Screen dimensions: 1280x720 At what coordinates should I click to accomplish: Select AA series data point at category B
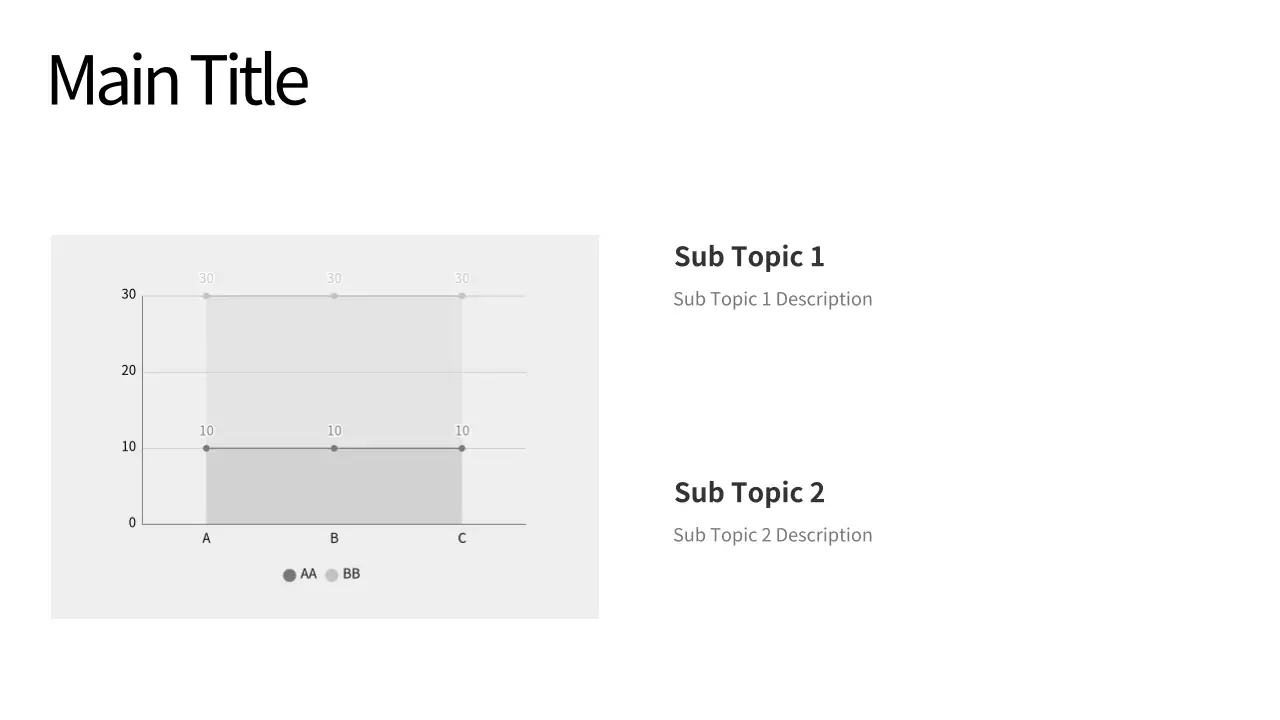[334, 448]
